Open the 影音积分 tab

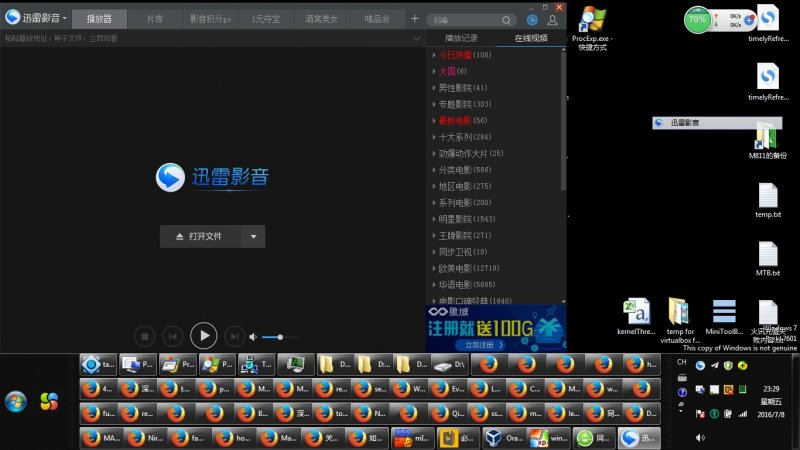210,19
